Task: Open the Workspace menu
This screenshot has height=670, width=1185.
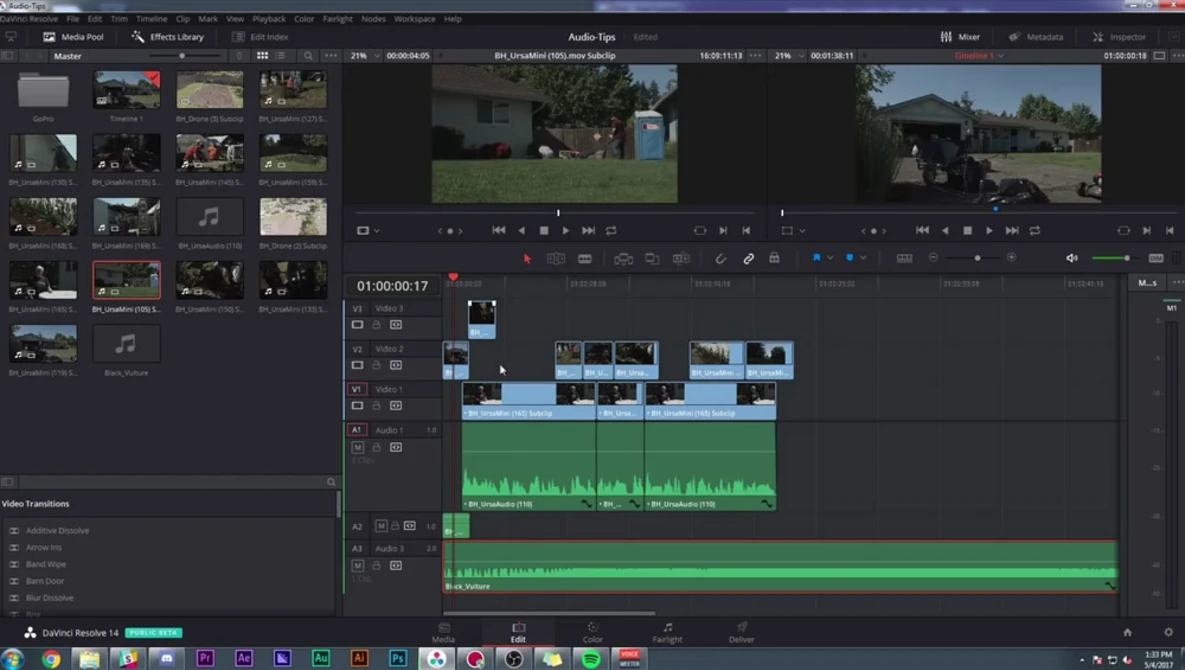Action: [414, 18]
